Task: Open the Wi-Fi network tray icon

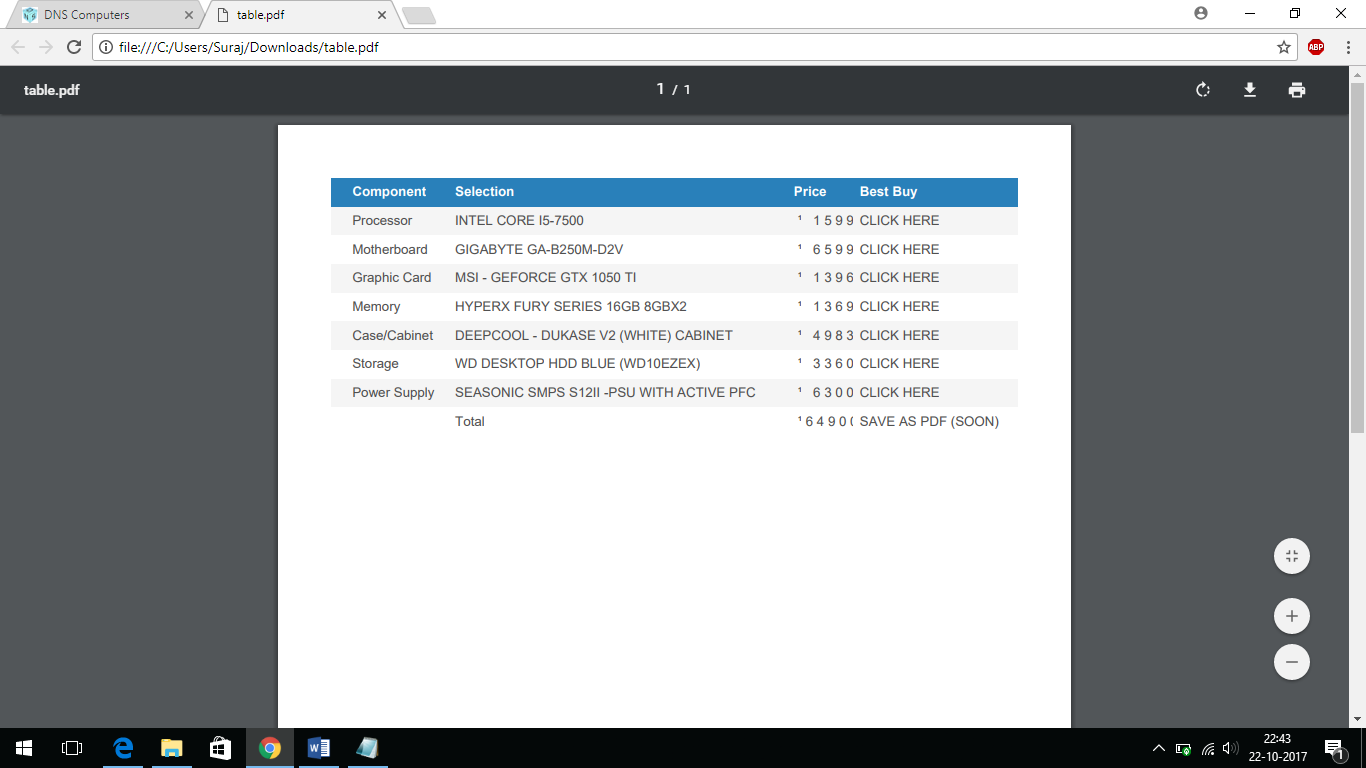Action: point(1208,748)
